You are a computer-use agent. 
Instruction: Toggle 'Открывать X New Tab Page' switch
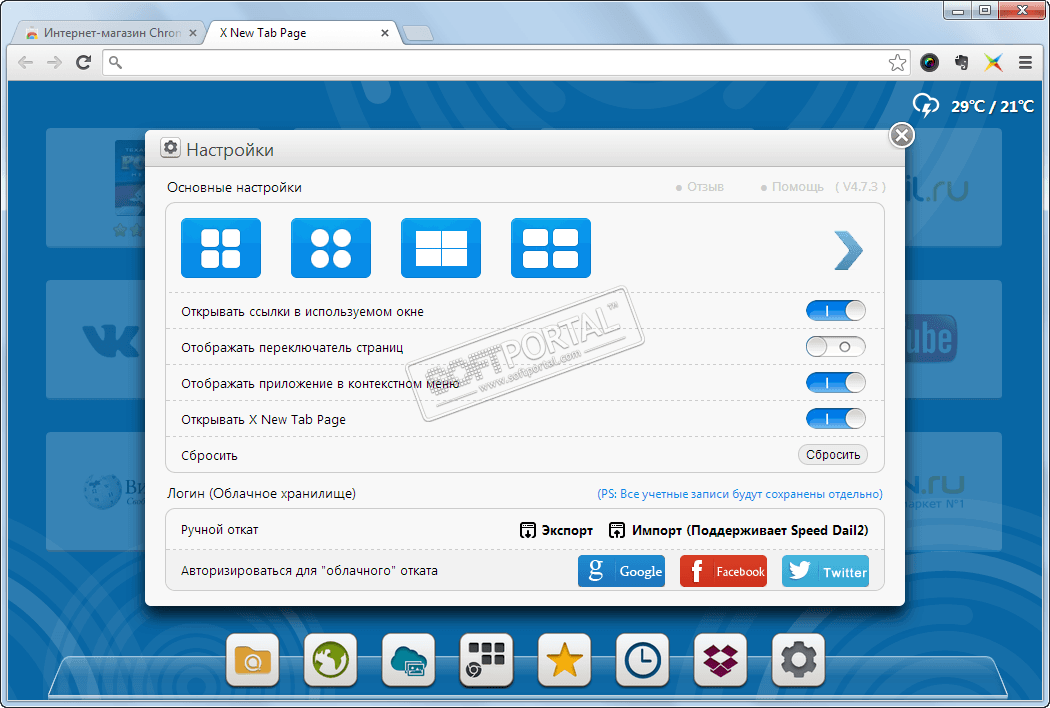836,419
